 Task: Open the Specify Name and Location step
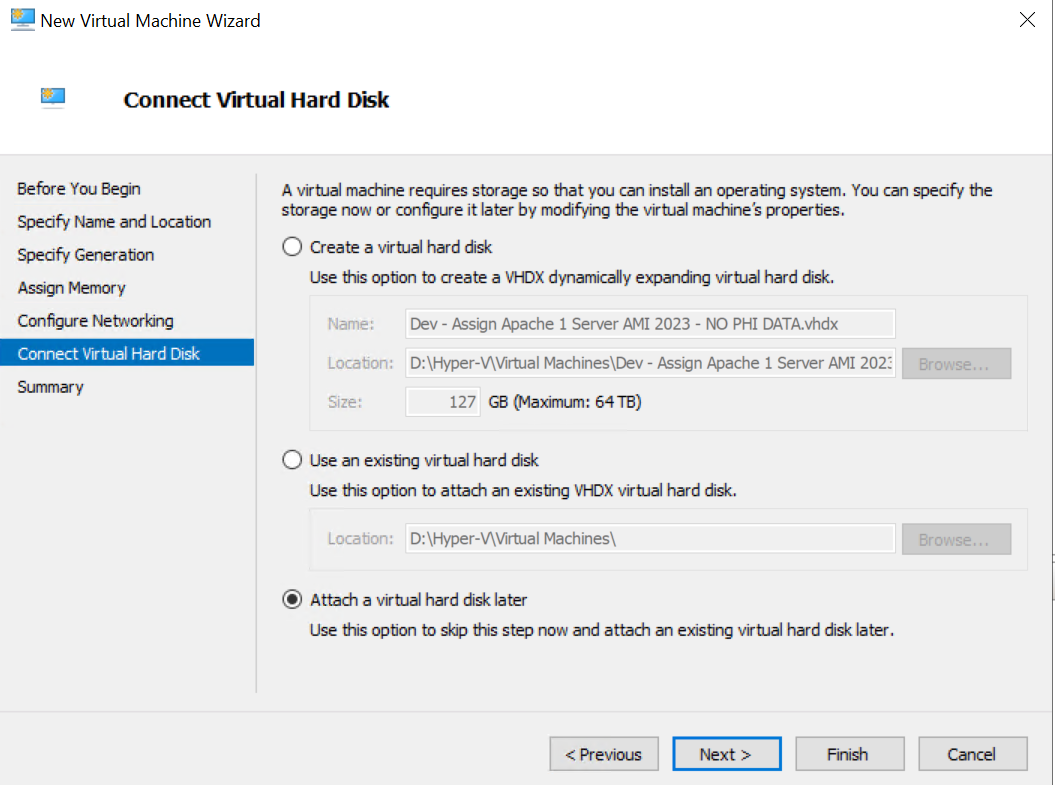point(114,222)
